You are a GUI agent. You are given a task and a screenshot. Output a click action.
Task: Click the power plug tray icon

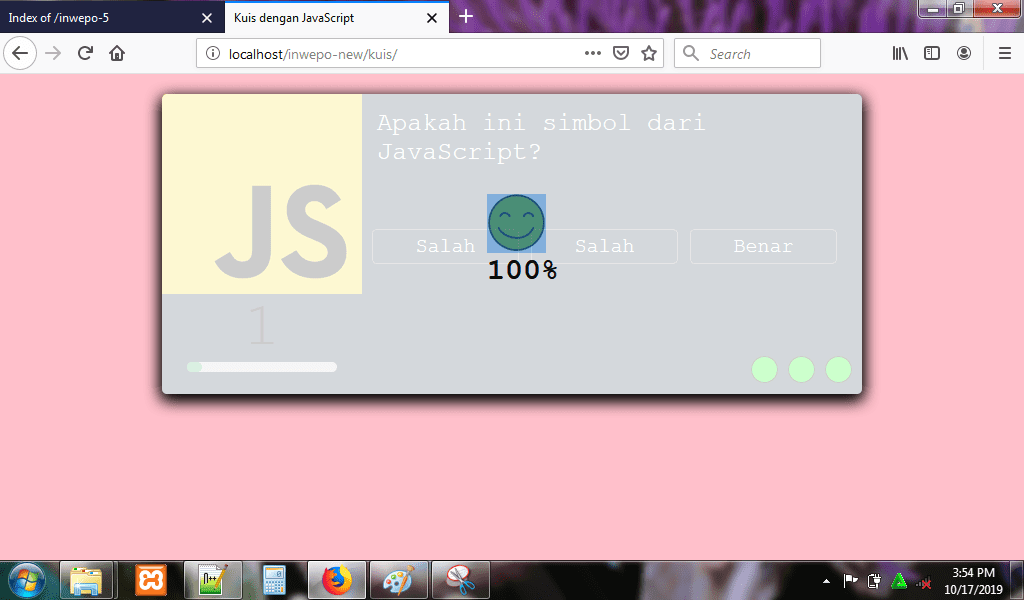click(874, 580)
